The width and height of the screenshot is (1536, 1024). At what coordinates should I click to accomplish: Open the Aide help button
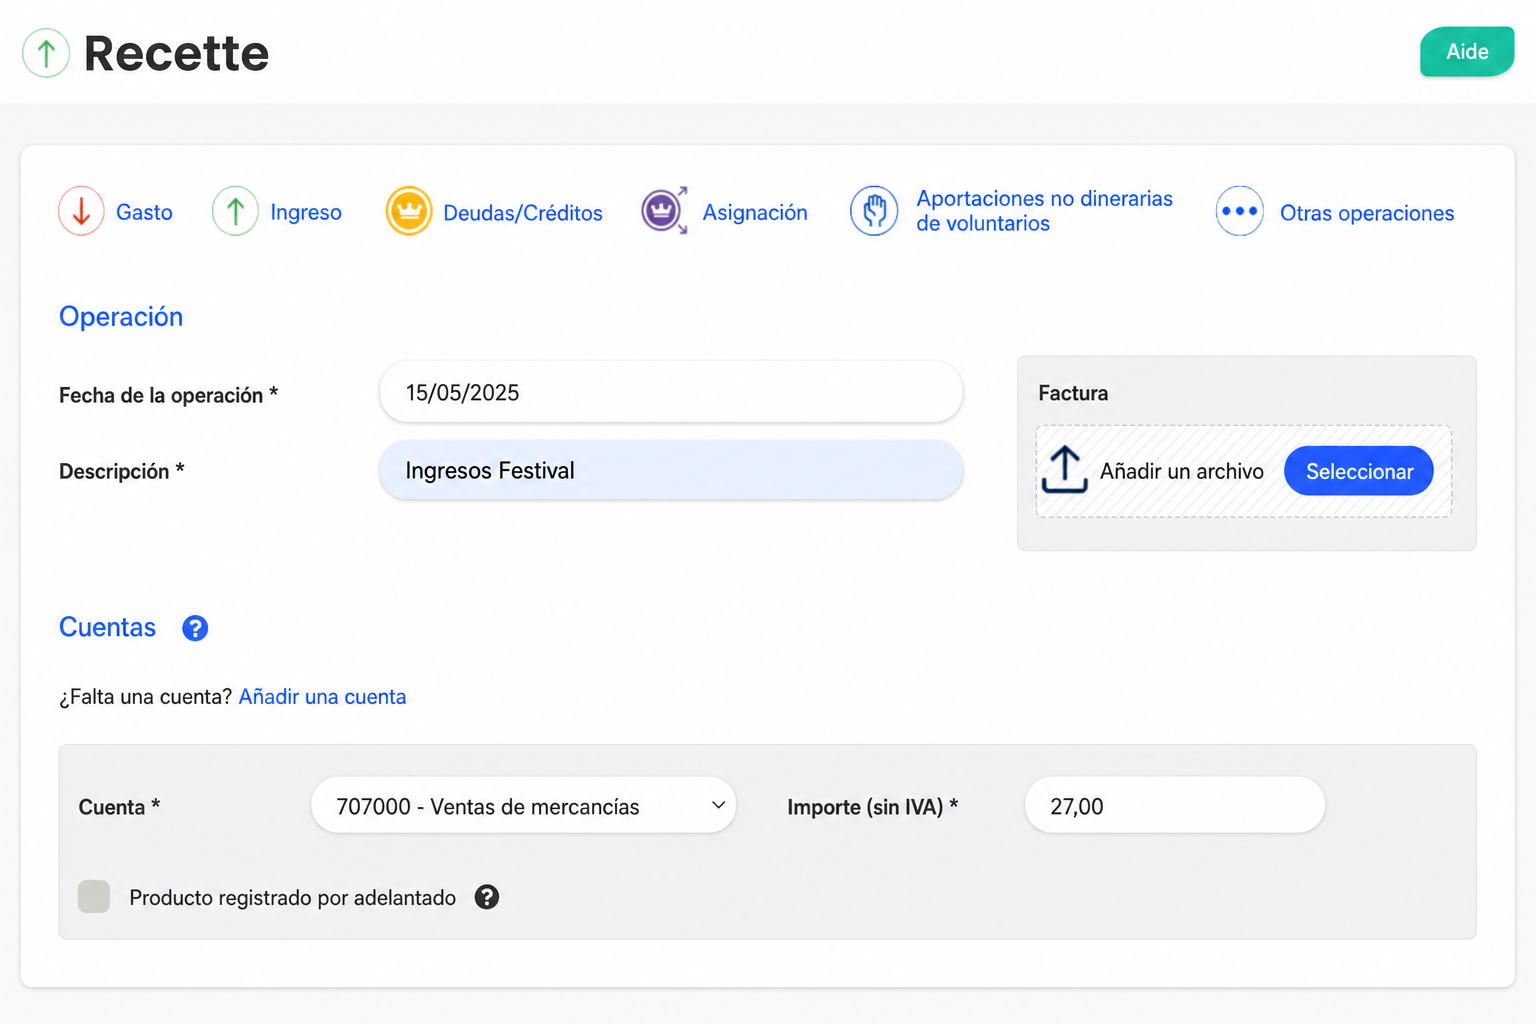[x=1467, y=52]
